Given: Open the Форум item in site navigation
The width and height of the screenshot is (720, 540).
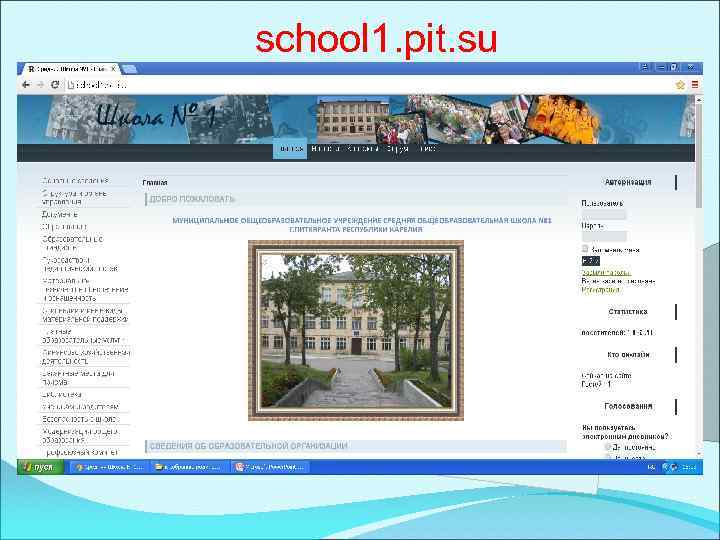Looking at the screenshot, I should click(397, 149).
